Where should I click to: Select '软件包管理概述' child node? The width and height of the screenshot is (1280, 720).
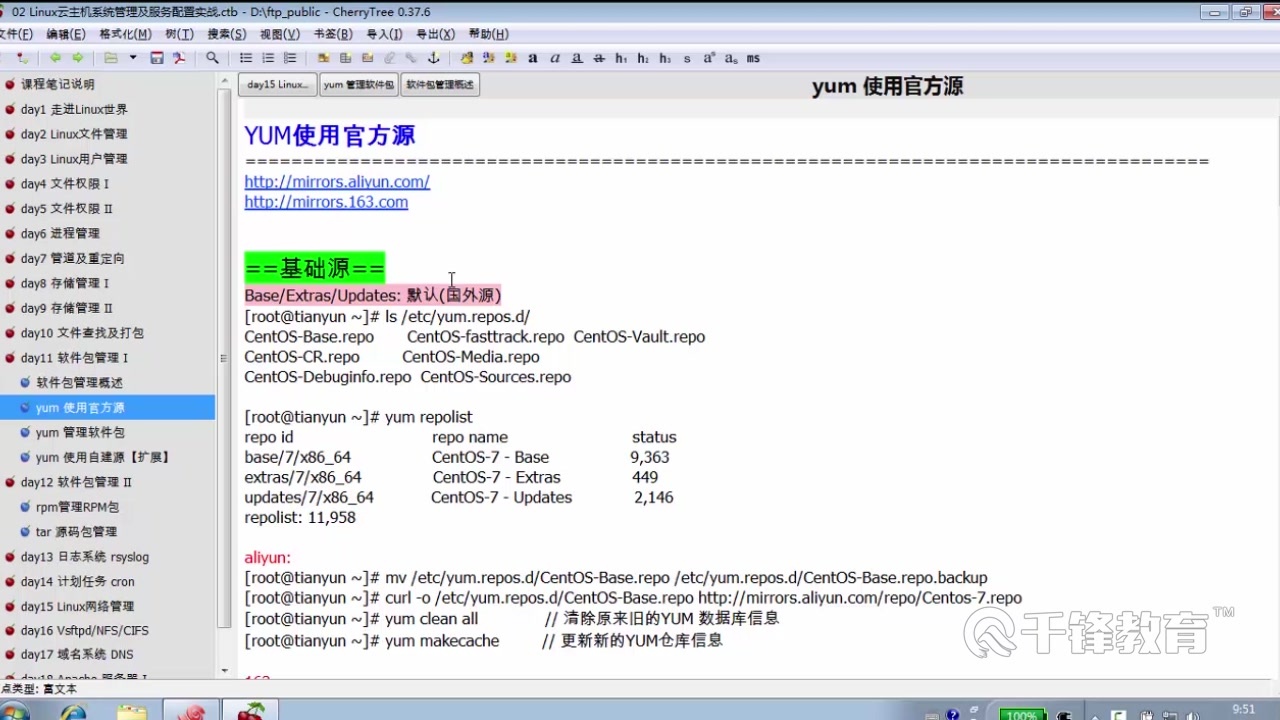click(79, 383)
